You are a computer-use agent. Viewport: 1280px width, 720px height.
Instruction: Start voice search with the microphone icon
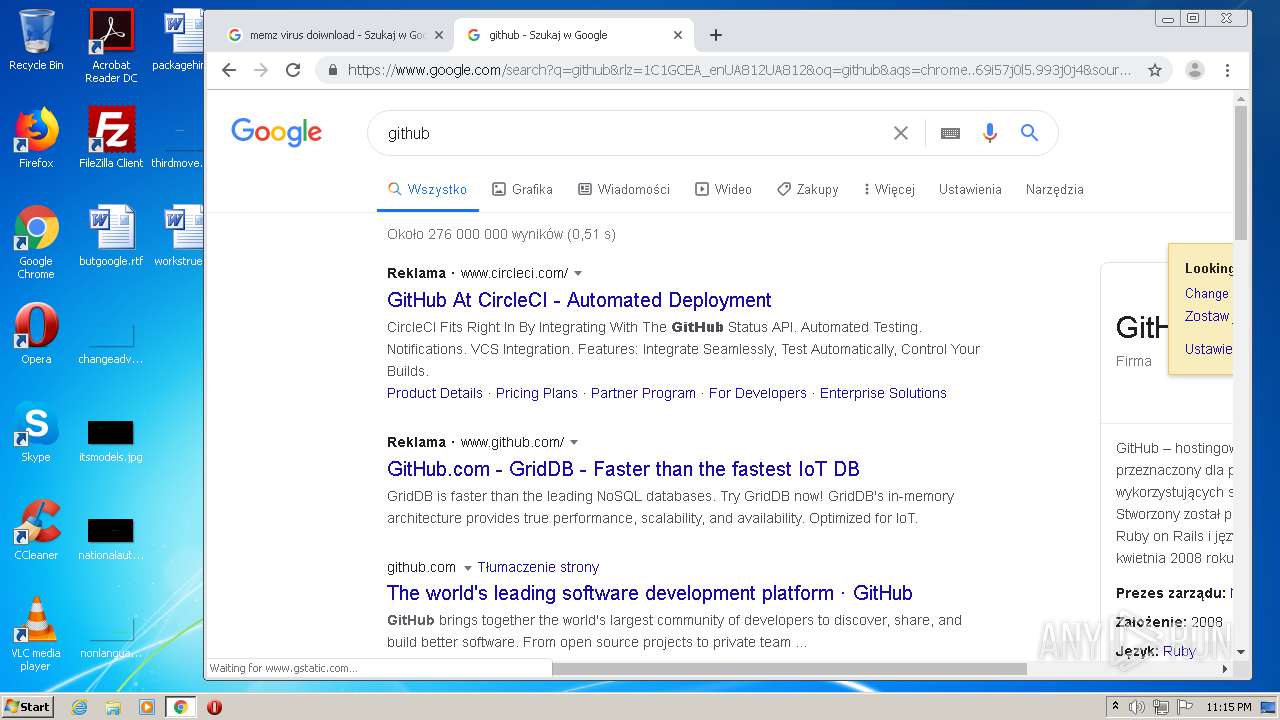(990, 133)
